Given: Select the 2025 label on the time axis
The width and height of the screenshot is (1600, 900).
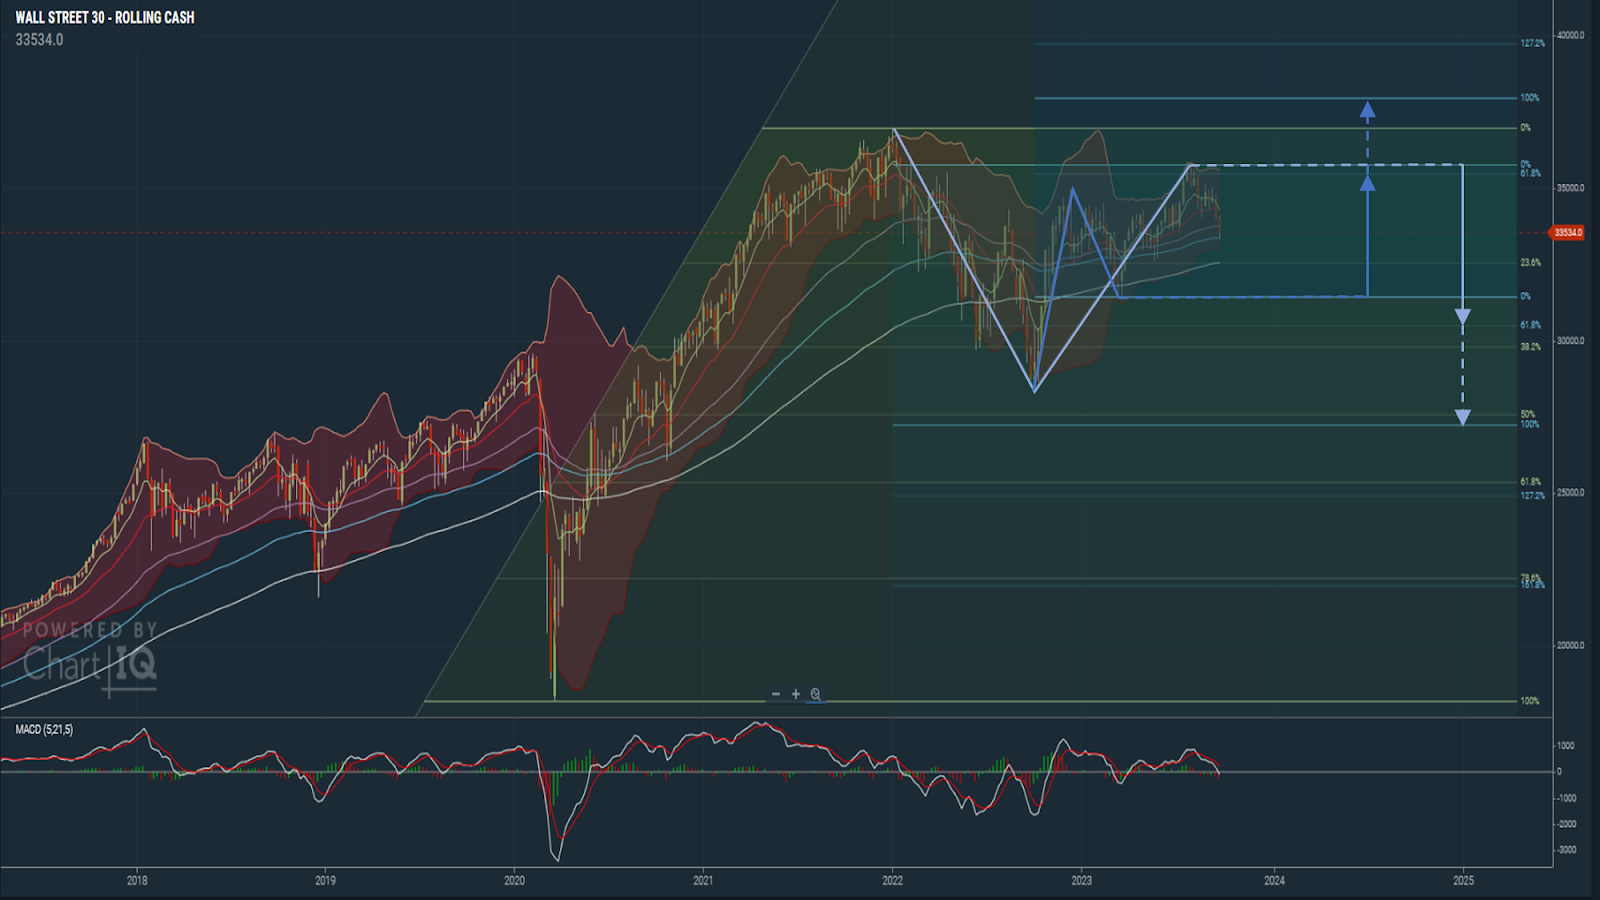Looking at the screenshot, I should click(x=1463, y=881).
